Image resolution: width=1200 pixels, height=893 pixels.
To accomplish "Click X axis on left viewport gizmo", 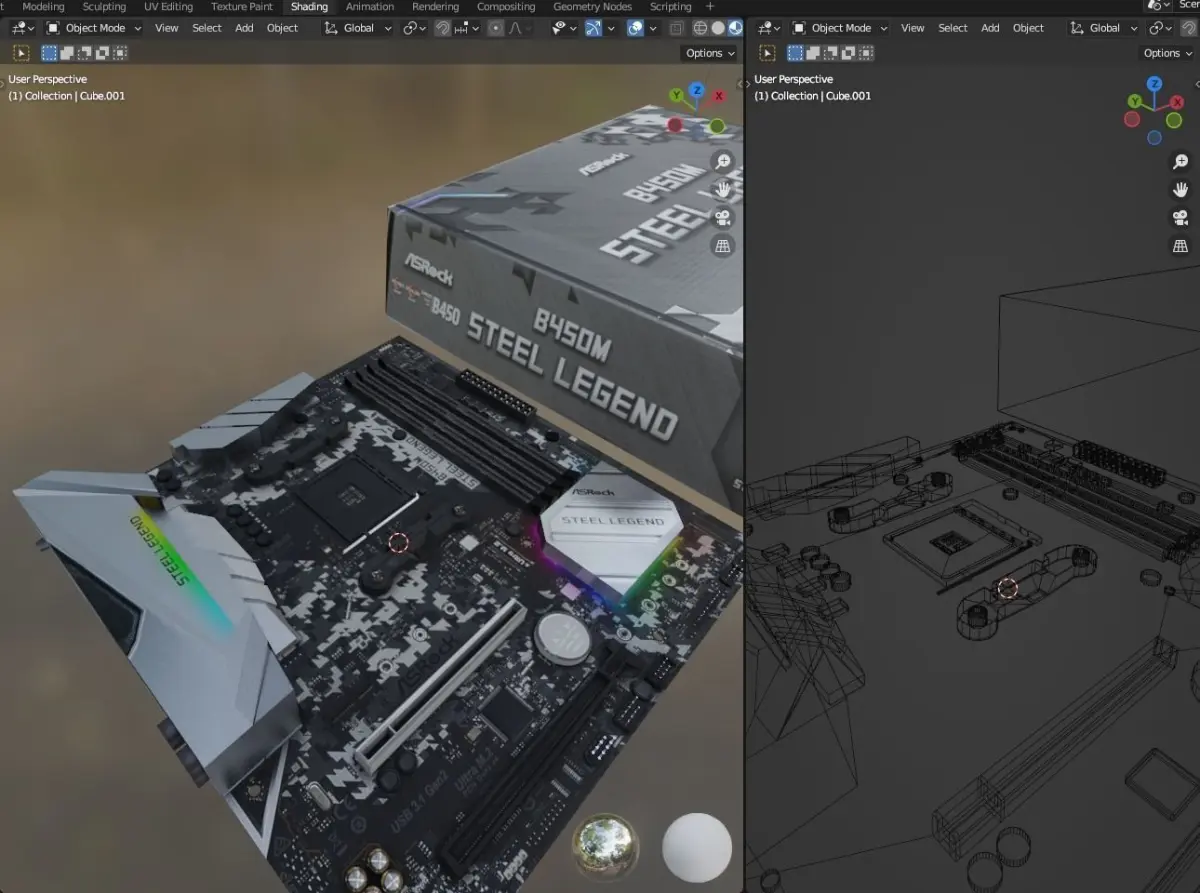I will point(719,96).
